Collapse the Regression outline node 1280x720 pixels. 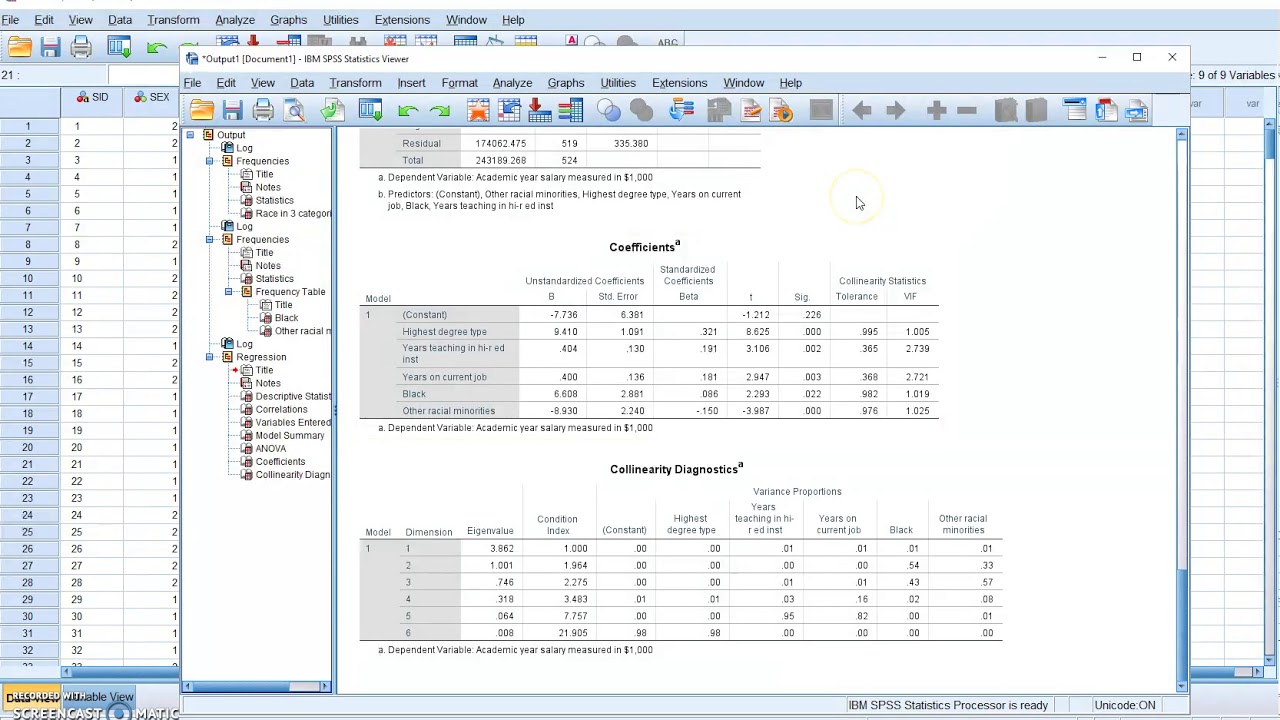[x=210, y=357]
